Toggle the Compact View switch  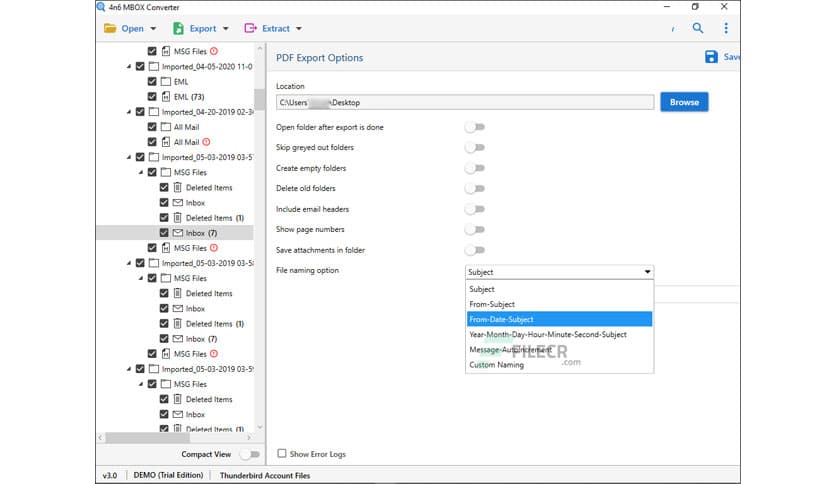click(250, 454)
